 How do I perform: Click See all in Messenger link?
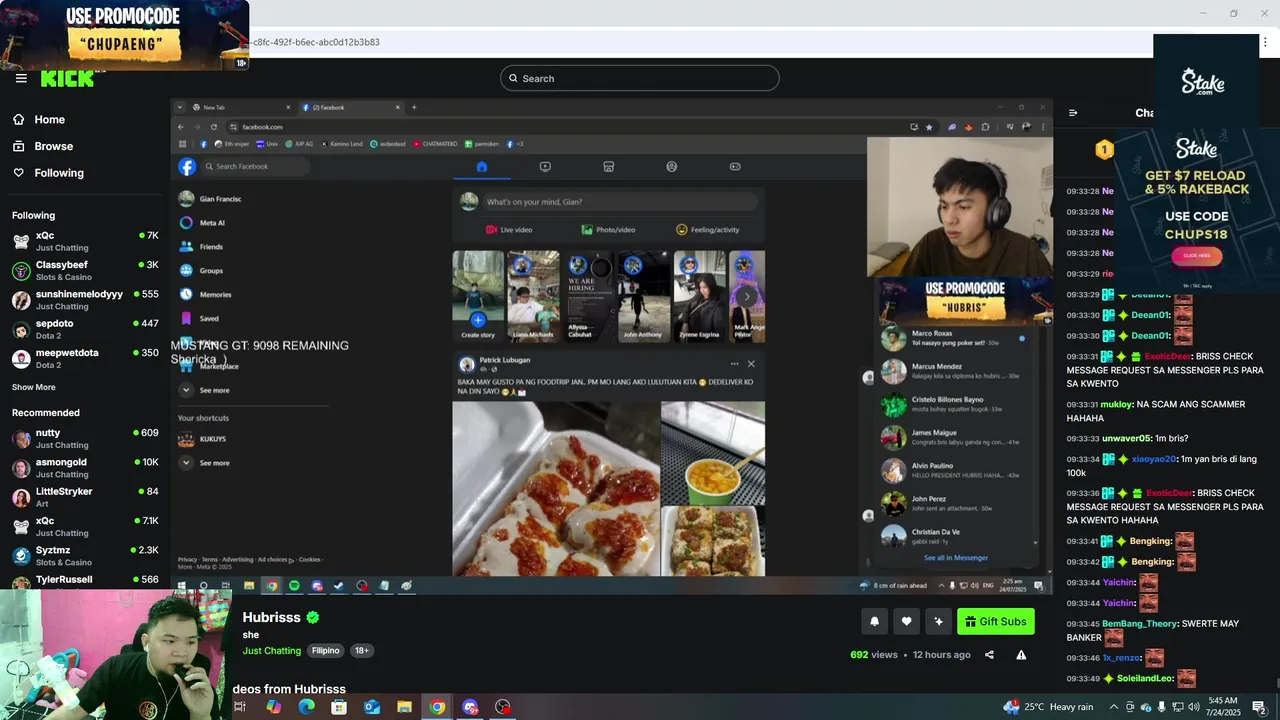pos(955,558)
